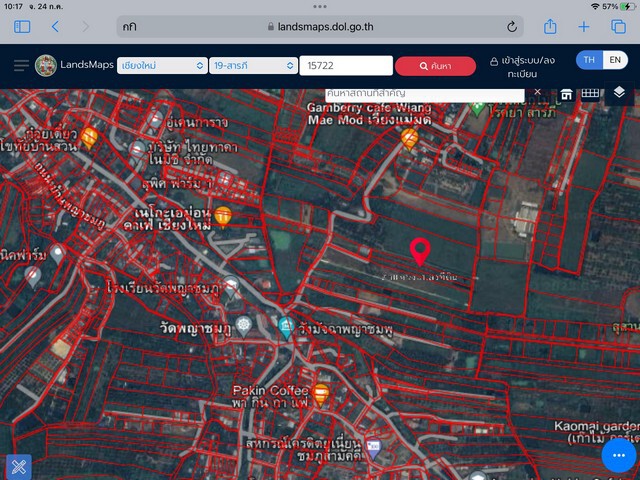640x480 pixels.
Task: Open the drawing tools button
Action: [x=19, y=467]
